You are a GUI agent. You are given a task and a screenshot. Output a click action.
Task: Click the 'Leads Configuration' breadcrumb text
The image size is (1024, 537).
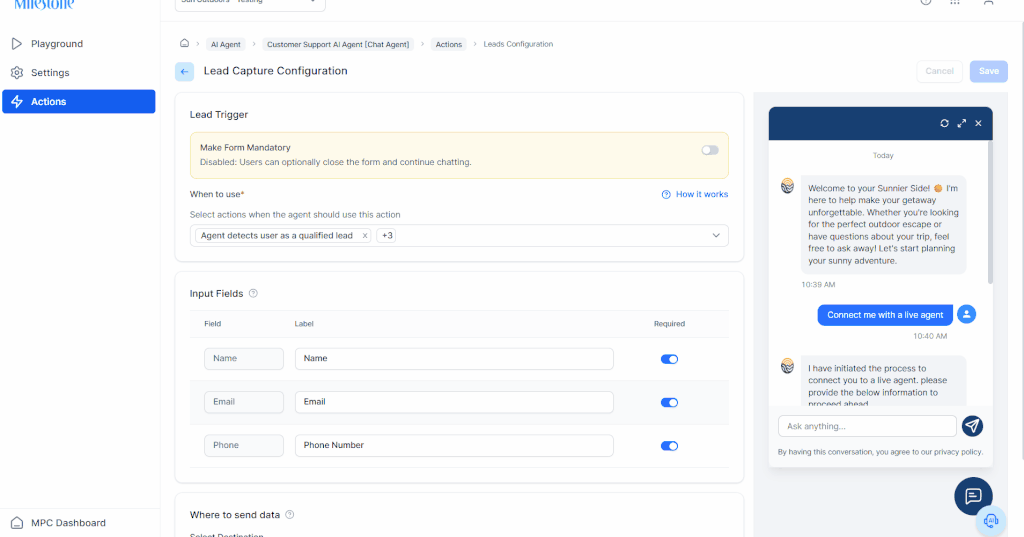(x=518, y=44)
